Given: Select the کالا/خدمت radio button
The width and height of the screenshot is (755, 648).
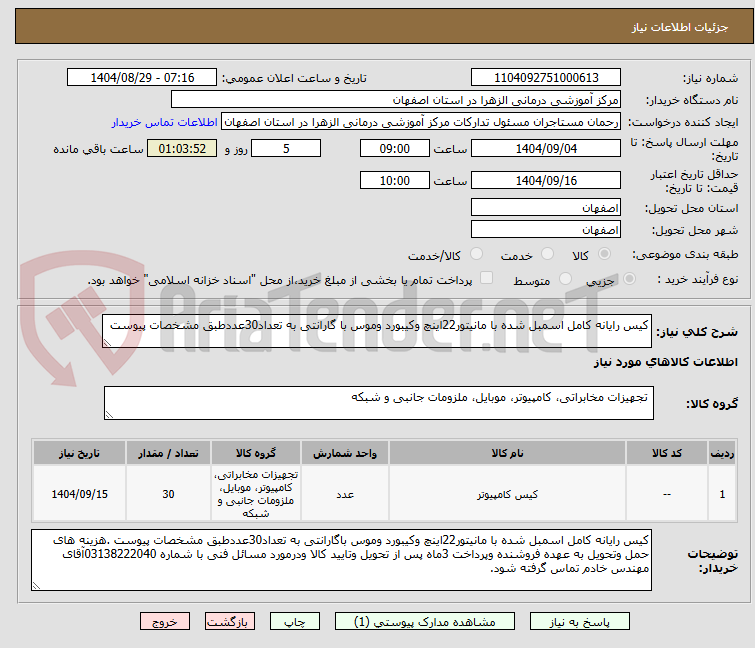Looking at the screenshot, I should 476,254.
